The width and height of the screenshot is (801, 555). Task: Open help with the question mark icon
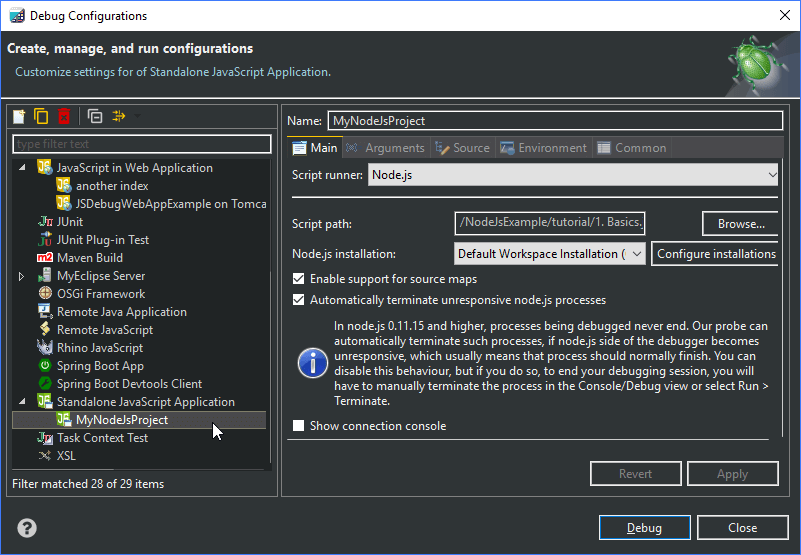[27, 528]
